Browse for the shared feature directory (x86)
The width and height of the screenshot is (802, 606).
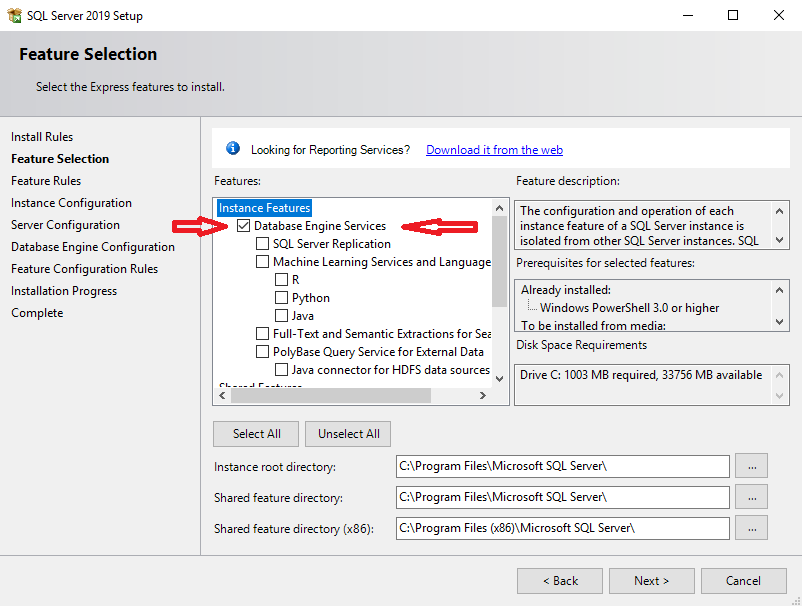point(751,528)
